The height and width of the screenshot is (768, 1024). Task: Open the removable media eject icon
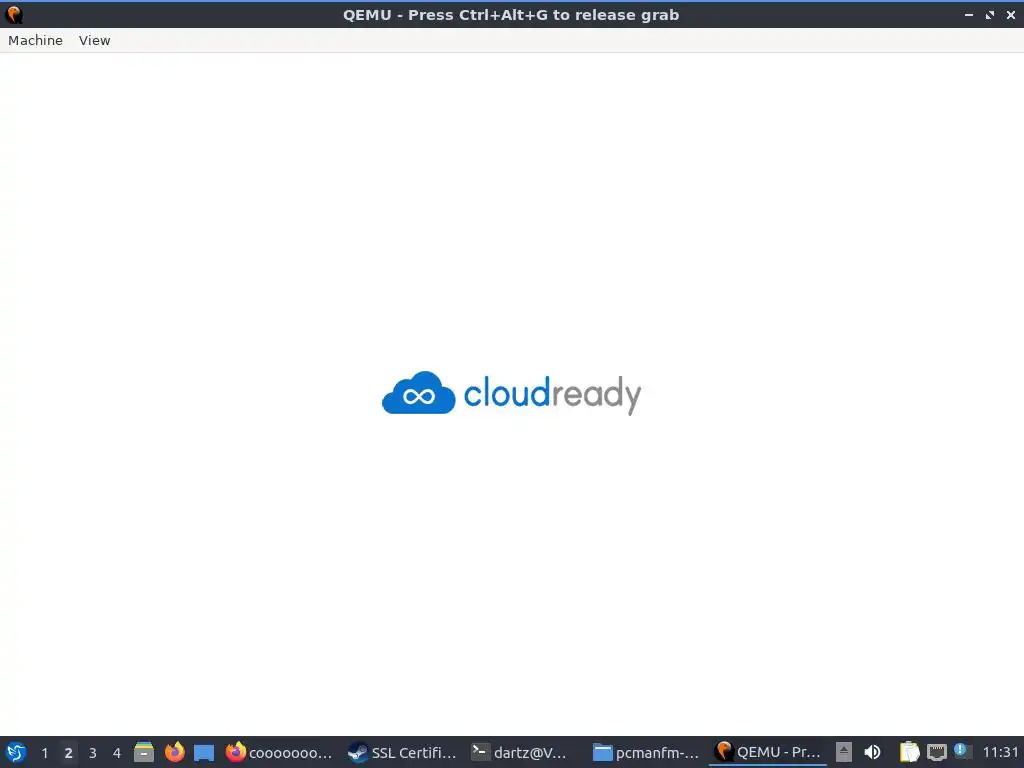pyautogui.click(x=844, y=752)
